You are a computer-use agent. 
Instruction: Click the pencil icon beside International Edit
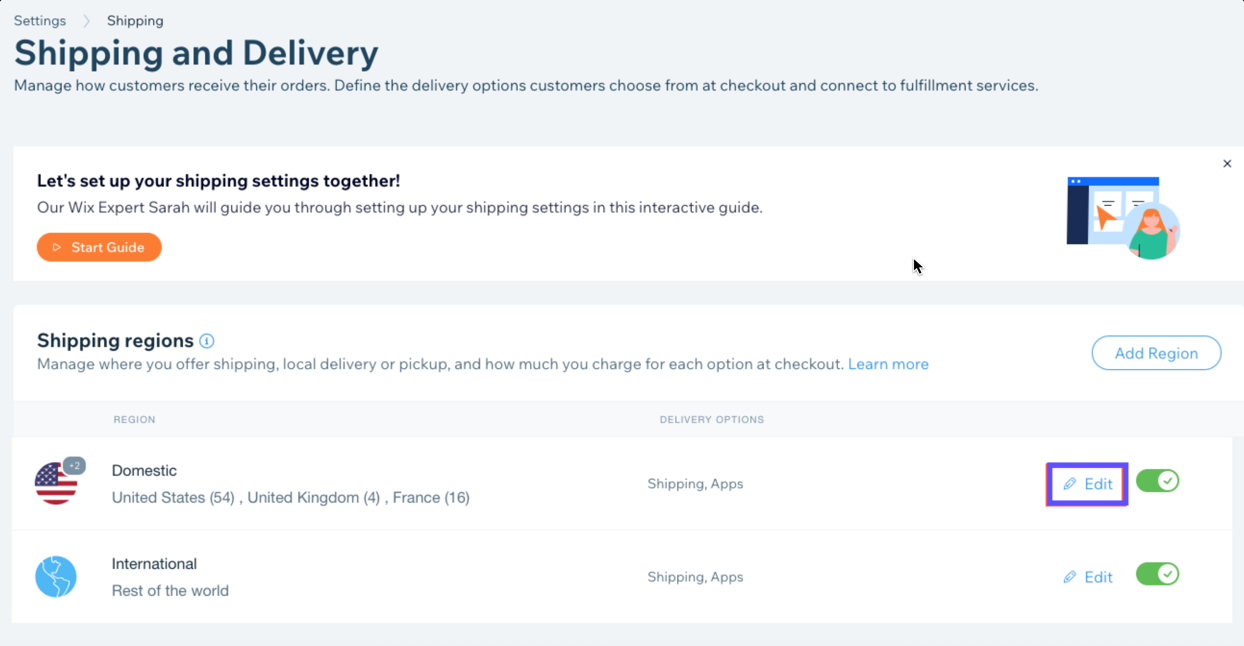point(1071,577)
